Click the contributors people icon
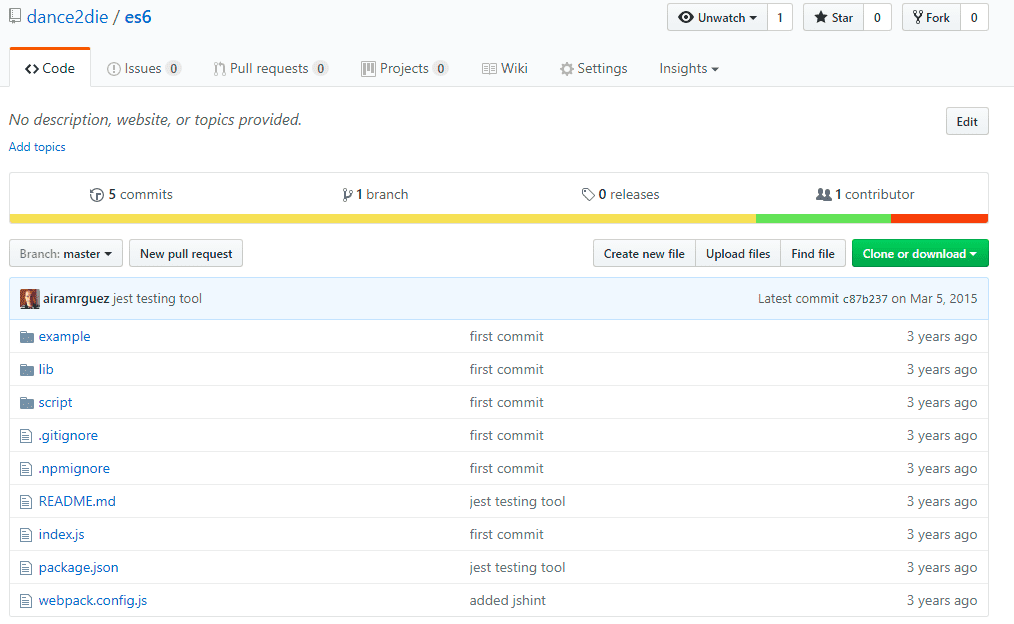The image size is (1014, 624). click(x=823, y=195)
